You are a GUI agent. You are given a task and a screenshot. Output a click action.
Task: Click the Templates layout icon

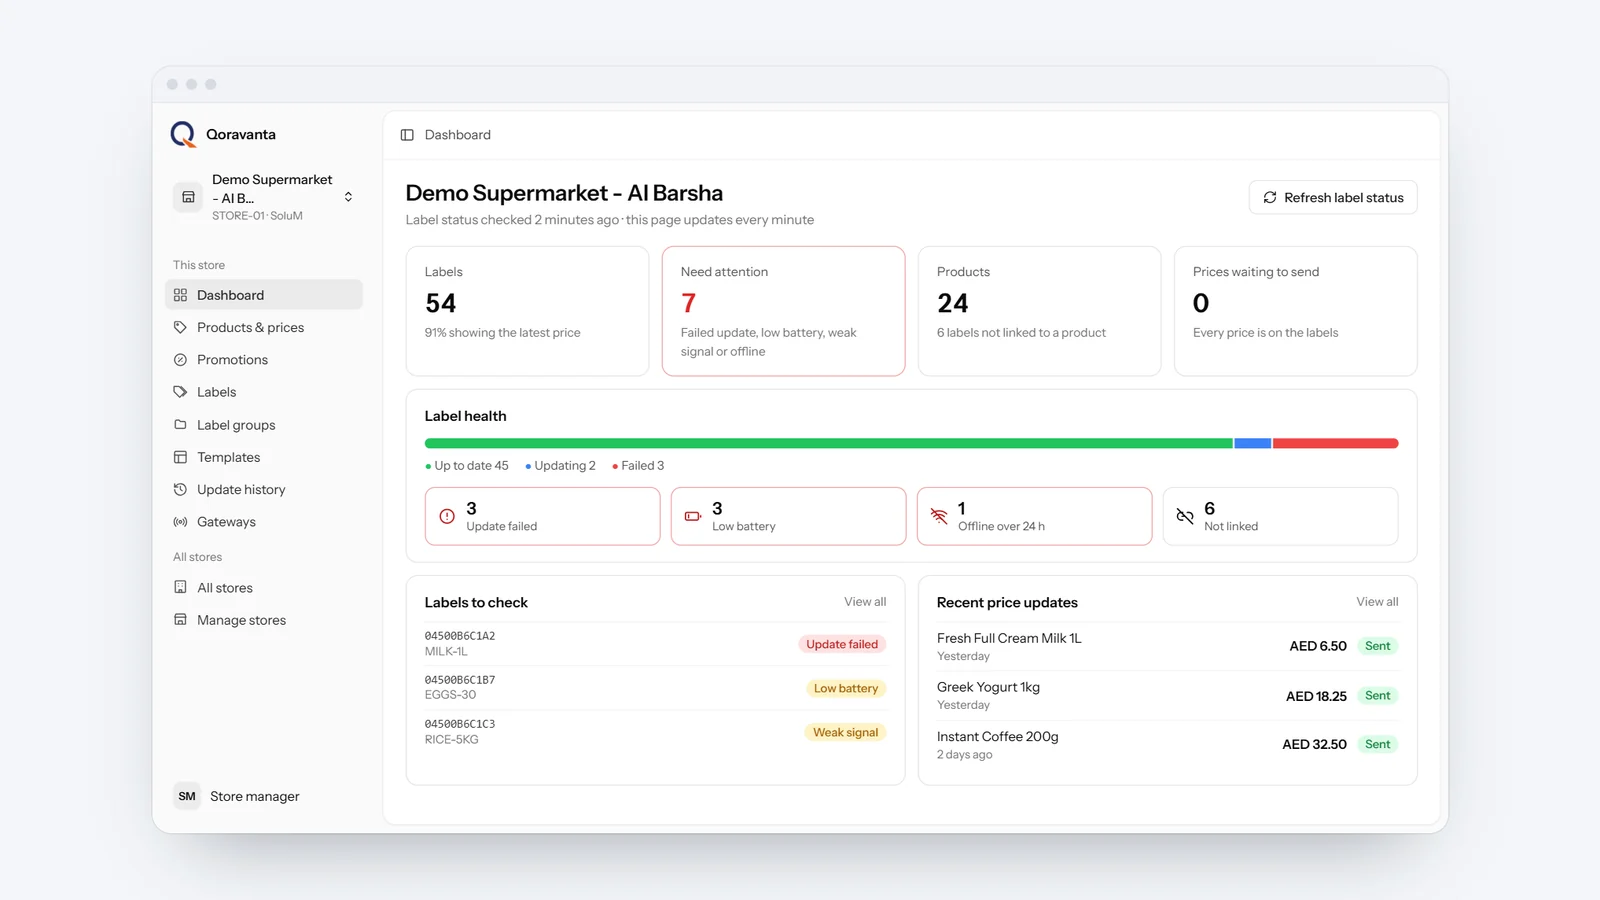pyautogui.click(x=180, y=457)
